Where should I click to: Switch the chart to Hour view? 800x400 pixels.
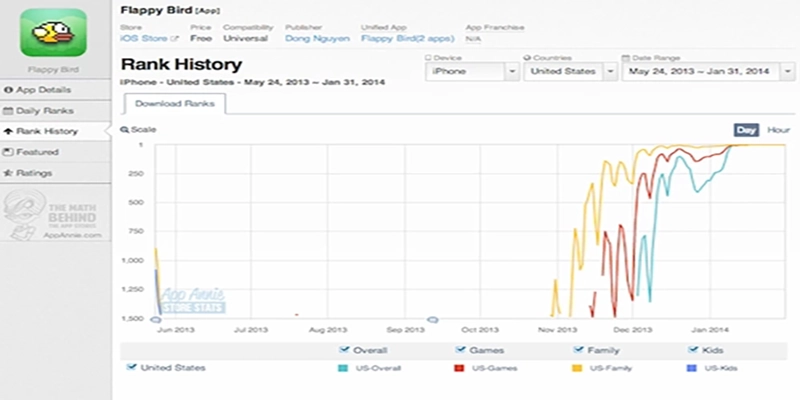tap(778, 130)
